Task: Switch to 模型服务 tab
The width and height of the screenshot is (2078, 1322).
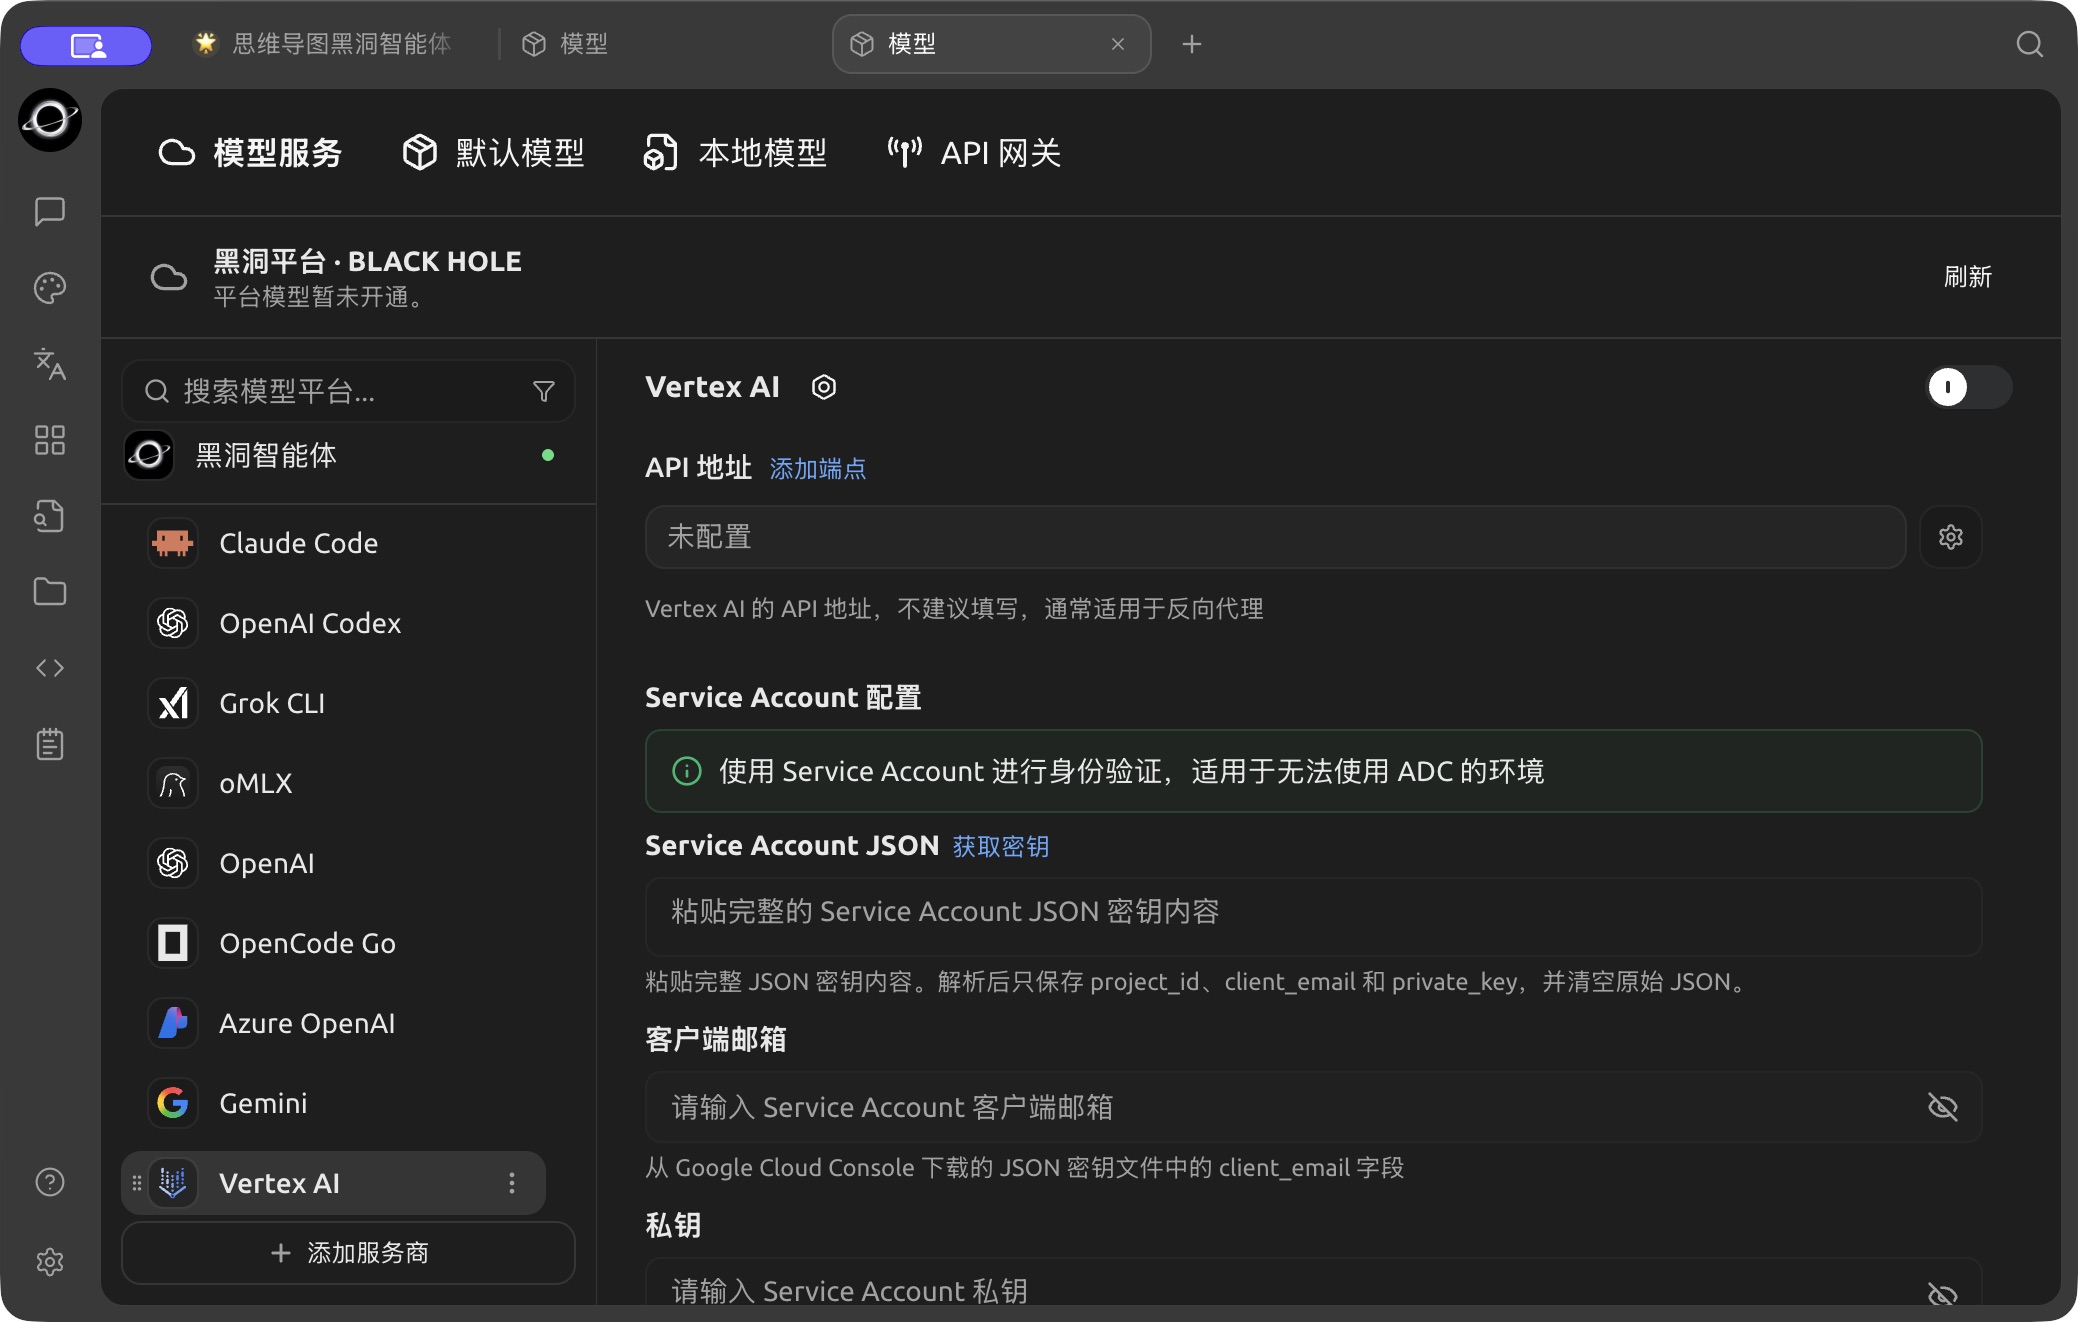Action: point(251,153)
